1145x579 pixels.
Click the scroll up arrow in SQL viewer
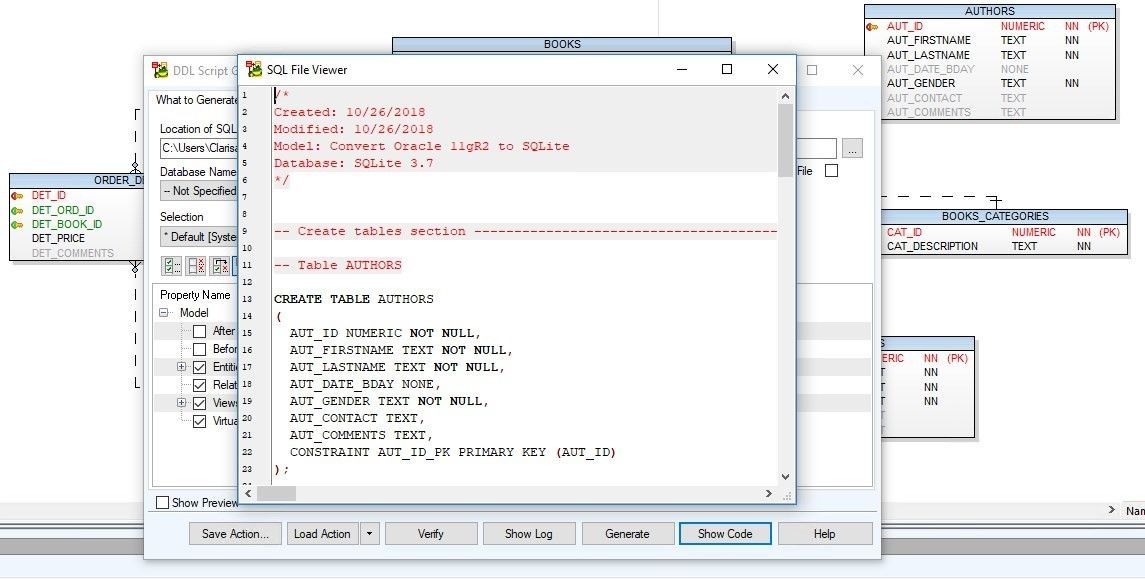(x=785, y=96)
